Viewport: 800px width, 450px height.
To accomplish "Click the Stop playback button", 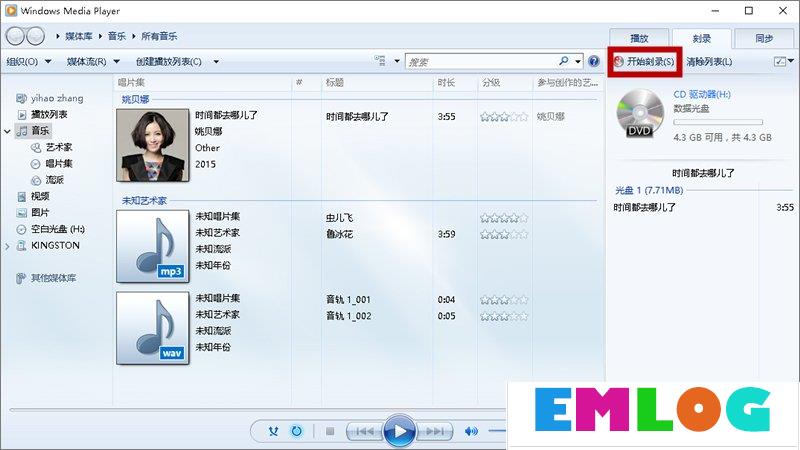I will click(330, 432).
